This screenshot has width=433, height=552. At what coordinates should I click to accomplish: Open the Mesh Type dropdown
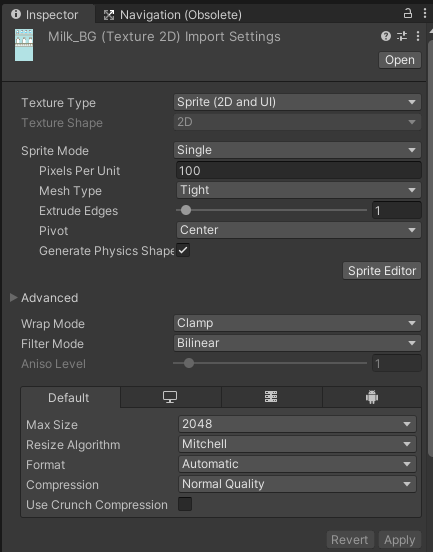pos(299,190)
